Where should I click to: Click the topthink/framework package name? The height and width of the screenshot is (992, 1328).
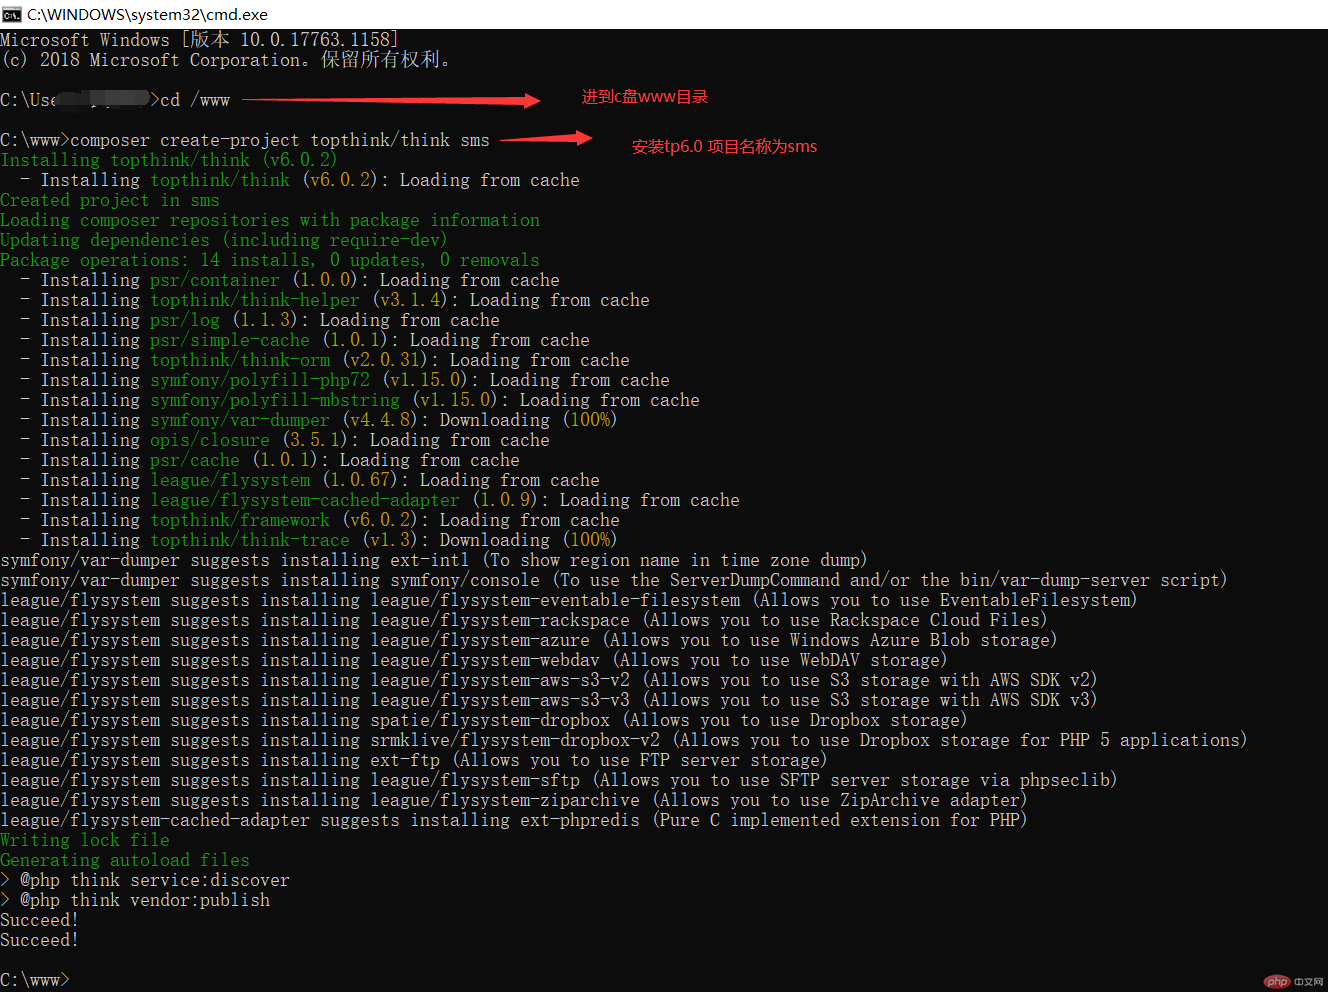[x=240, y=520]
